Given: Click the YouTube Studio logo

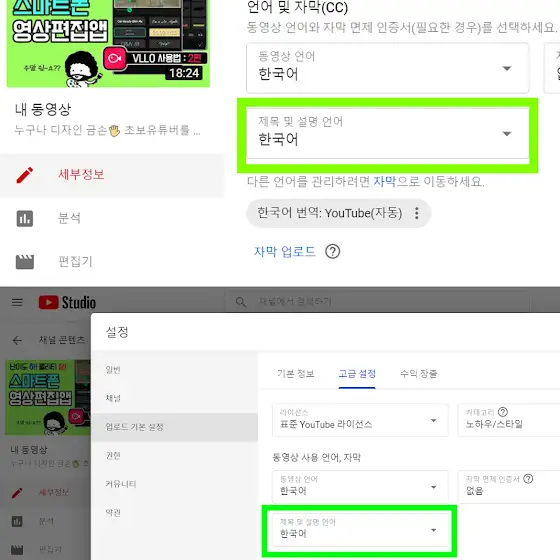Looking at the screenshot, I should click(67, 302).
